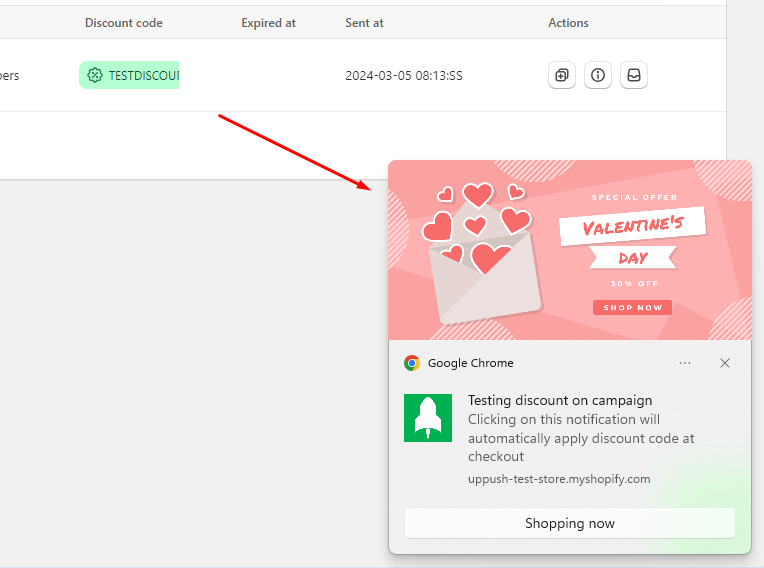Click the inbox icon in Actions column
764x568 pixels.
[x=634, y=75]
